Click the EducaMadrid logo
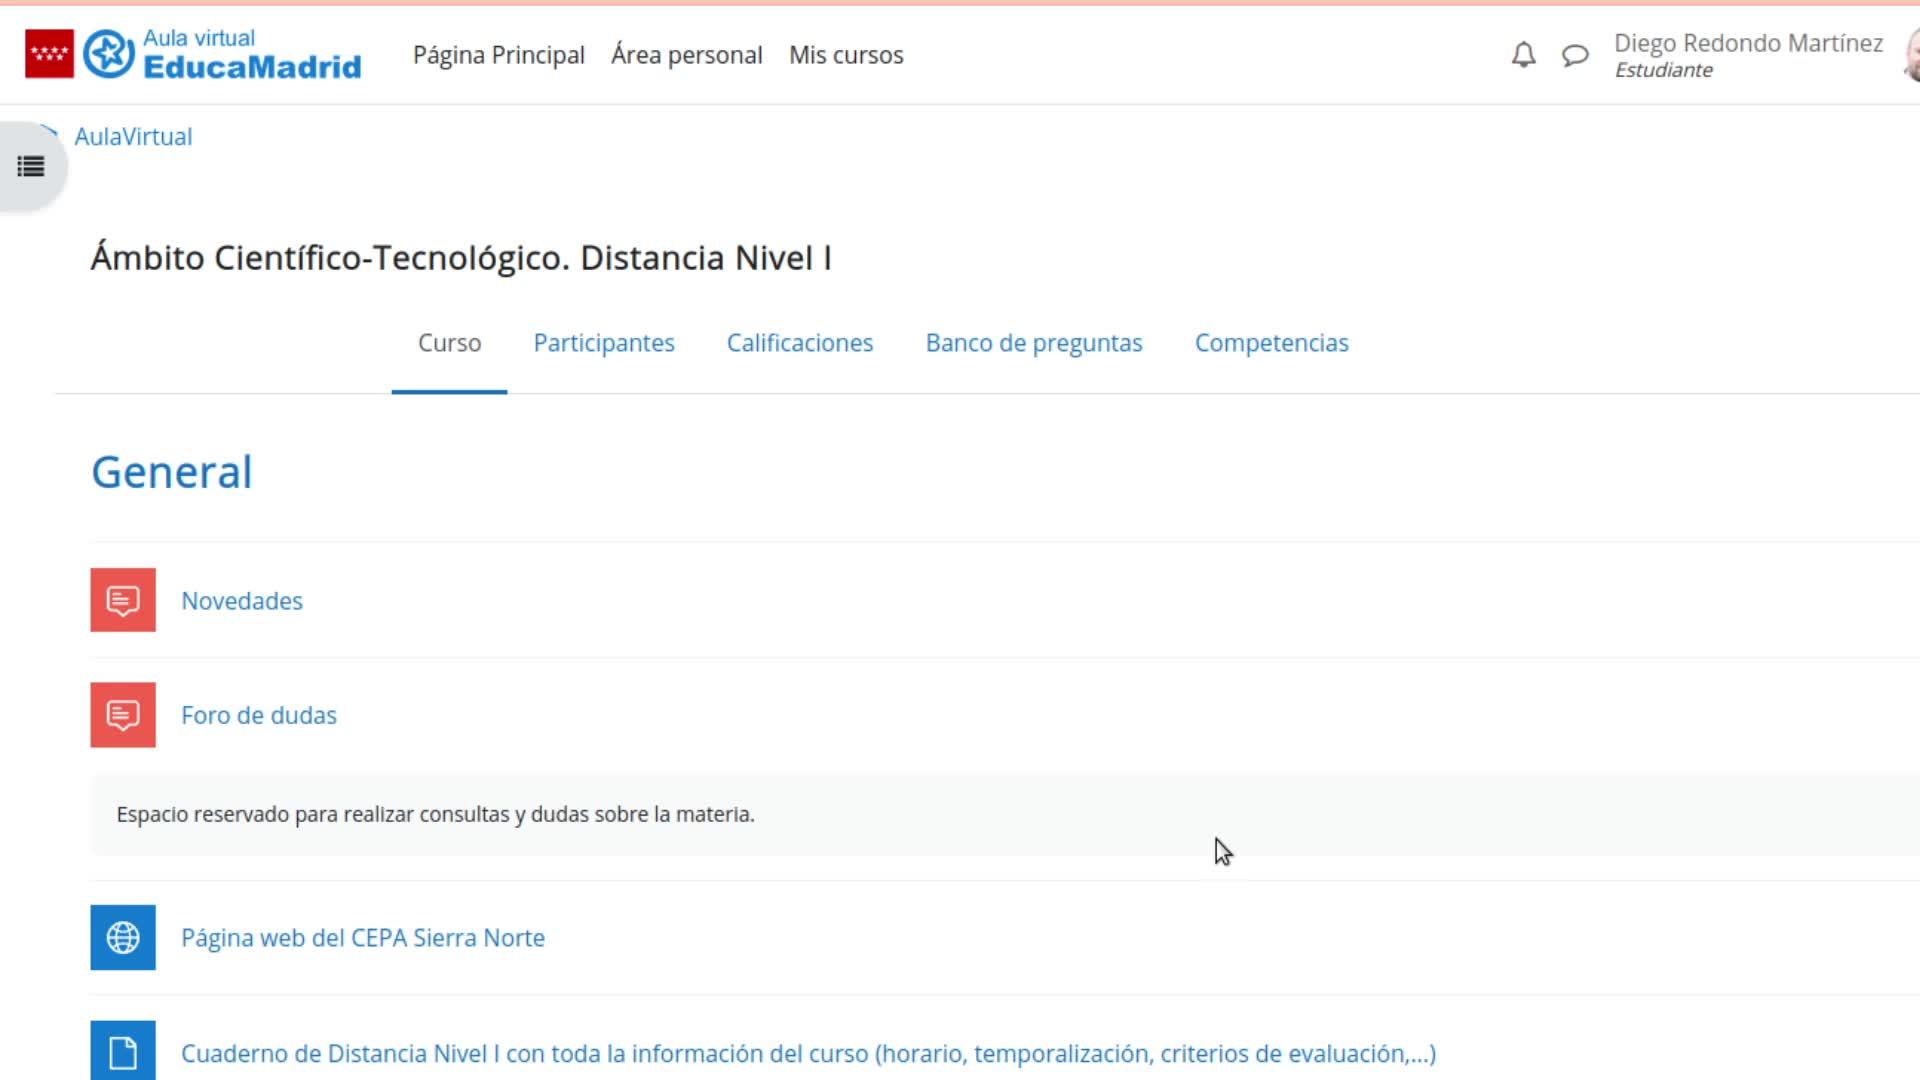The height and width of the screenshot is (1080, 1920). pyautogui.click(x=222, y=54)
